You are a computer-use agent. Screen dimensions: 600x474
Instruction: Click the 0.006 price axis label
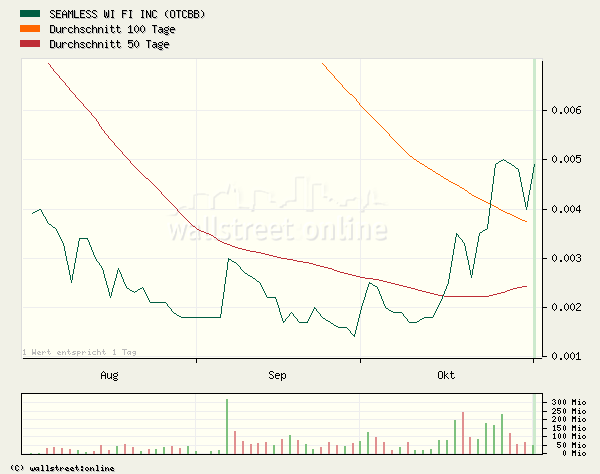click(x=567, y=110)
